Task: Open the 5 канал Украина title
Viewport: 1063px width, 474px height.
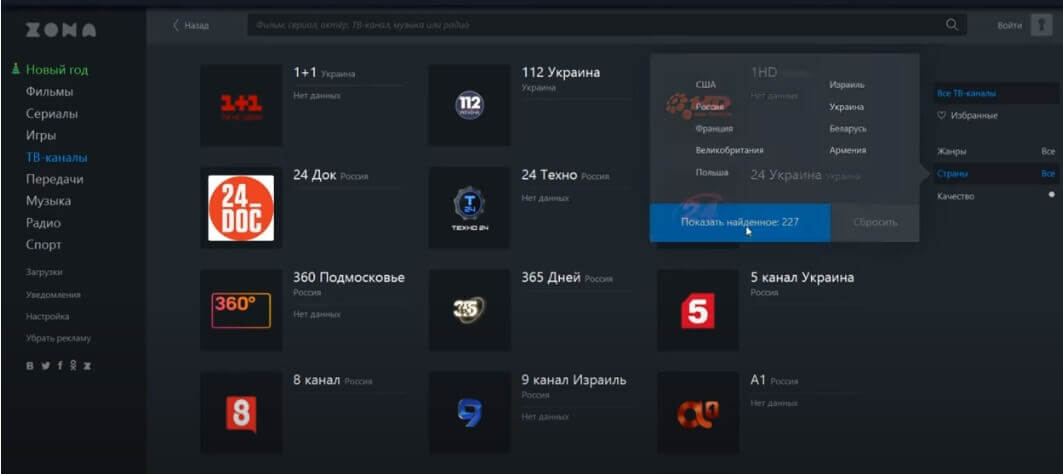Action: click(803, 277)
